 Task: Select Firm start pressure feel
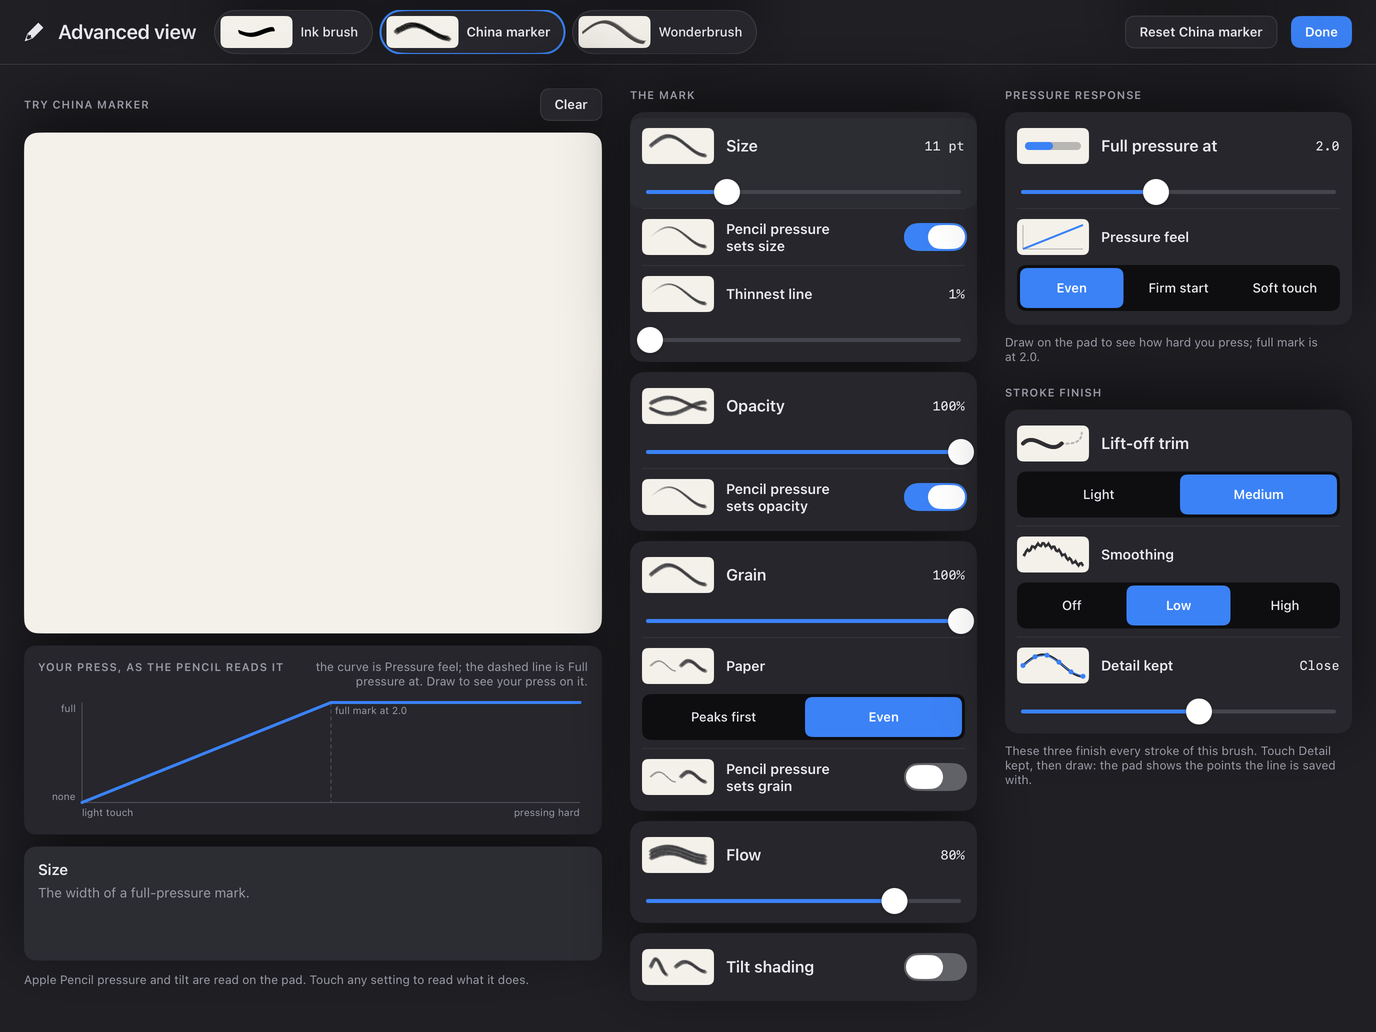click(1178, 288)
